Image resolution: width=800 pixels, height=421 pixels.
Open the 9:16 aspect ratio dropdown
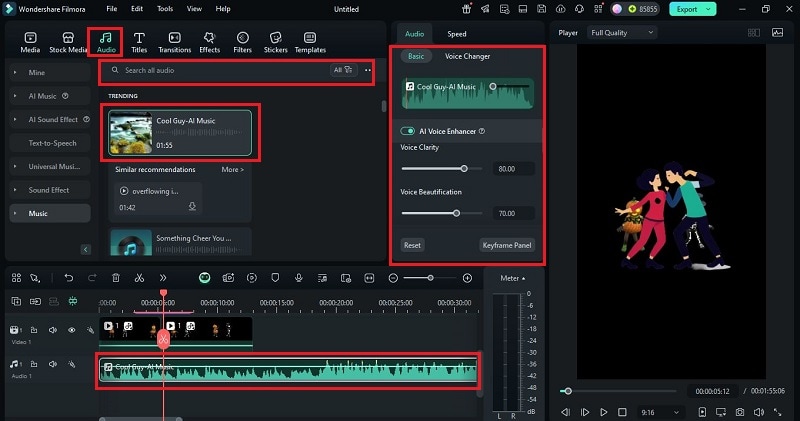(660, 412)
